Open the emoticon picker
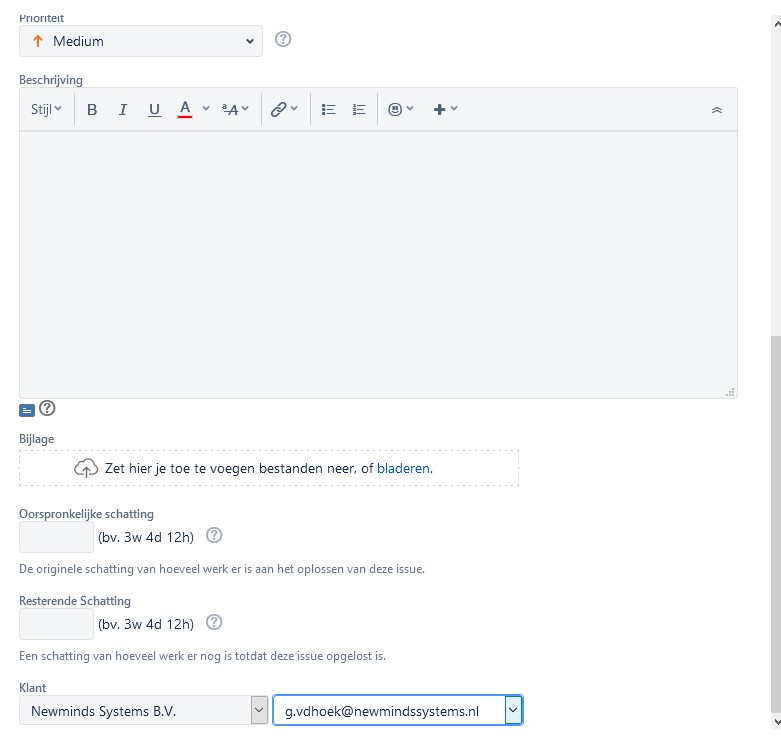 pos(400,109)
